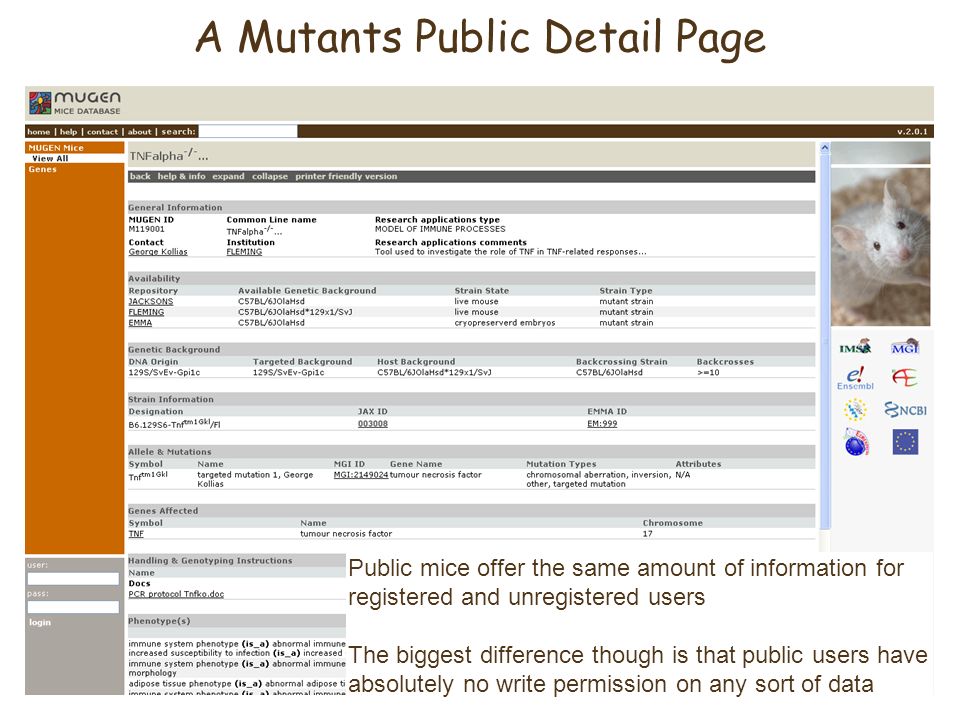Open contact in the navigation bar
The width and height of the screenshot is (960, 720).
coord(102,132)
